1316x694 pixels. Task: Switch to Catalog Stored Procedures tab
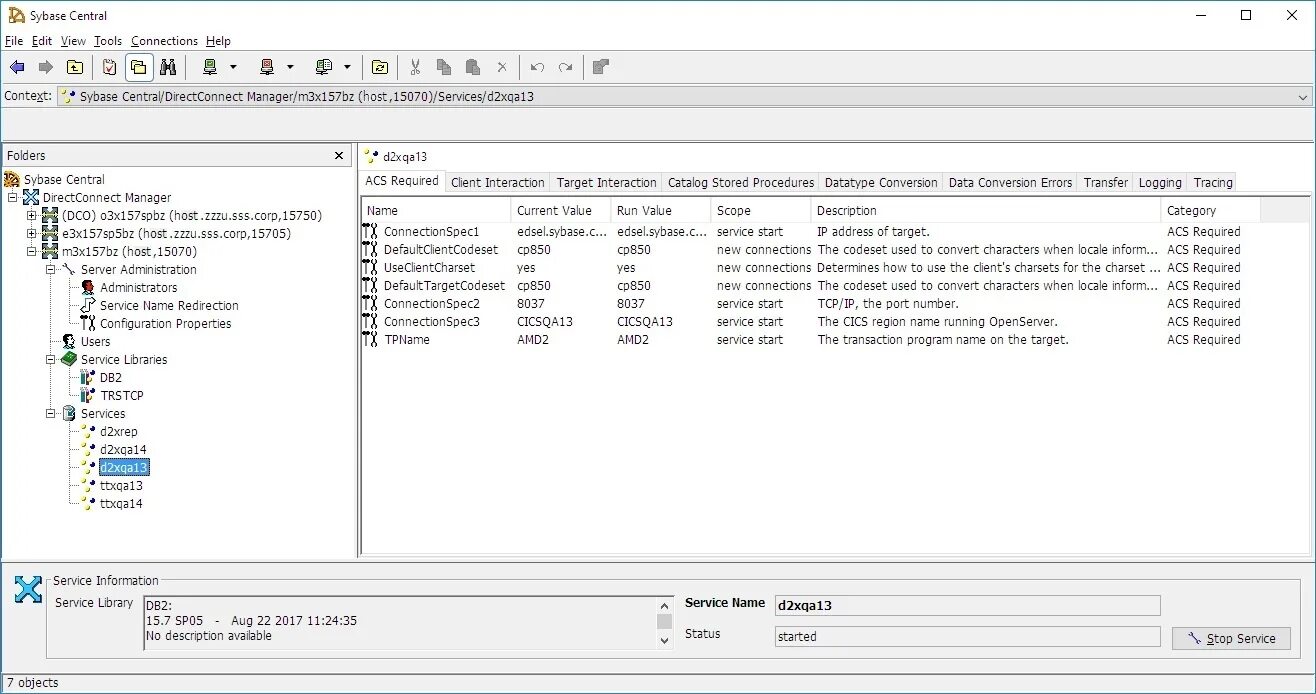point(740,183)
